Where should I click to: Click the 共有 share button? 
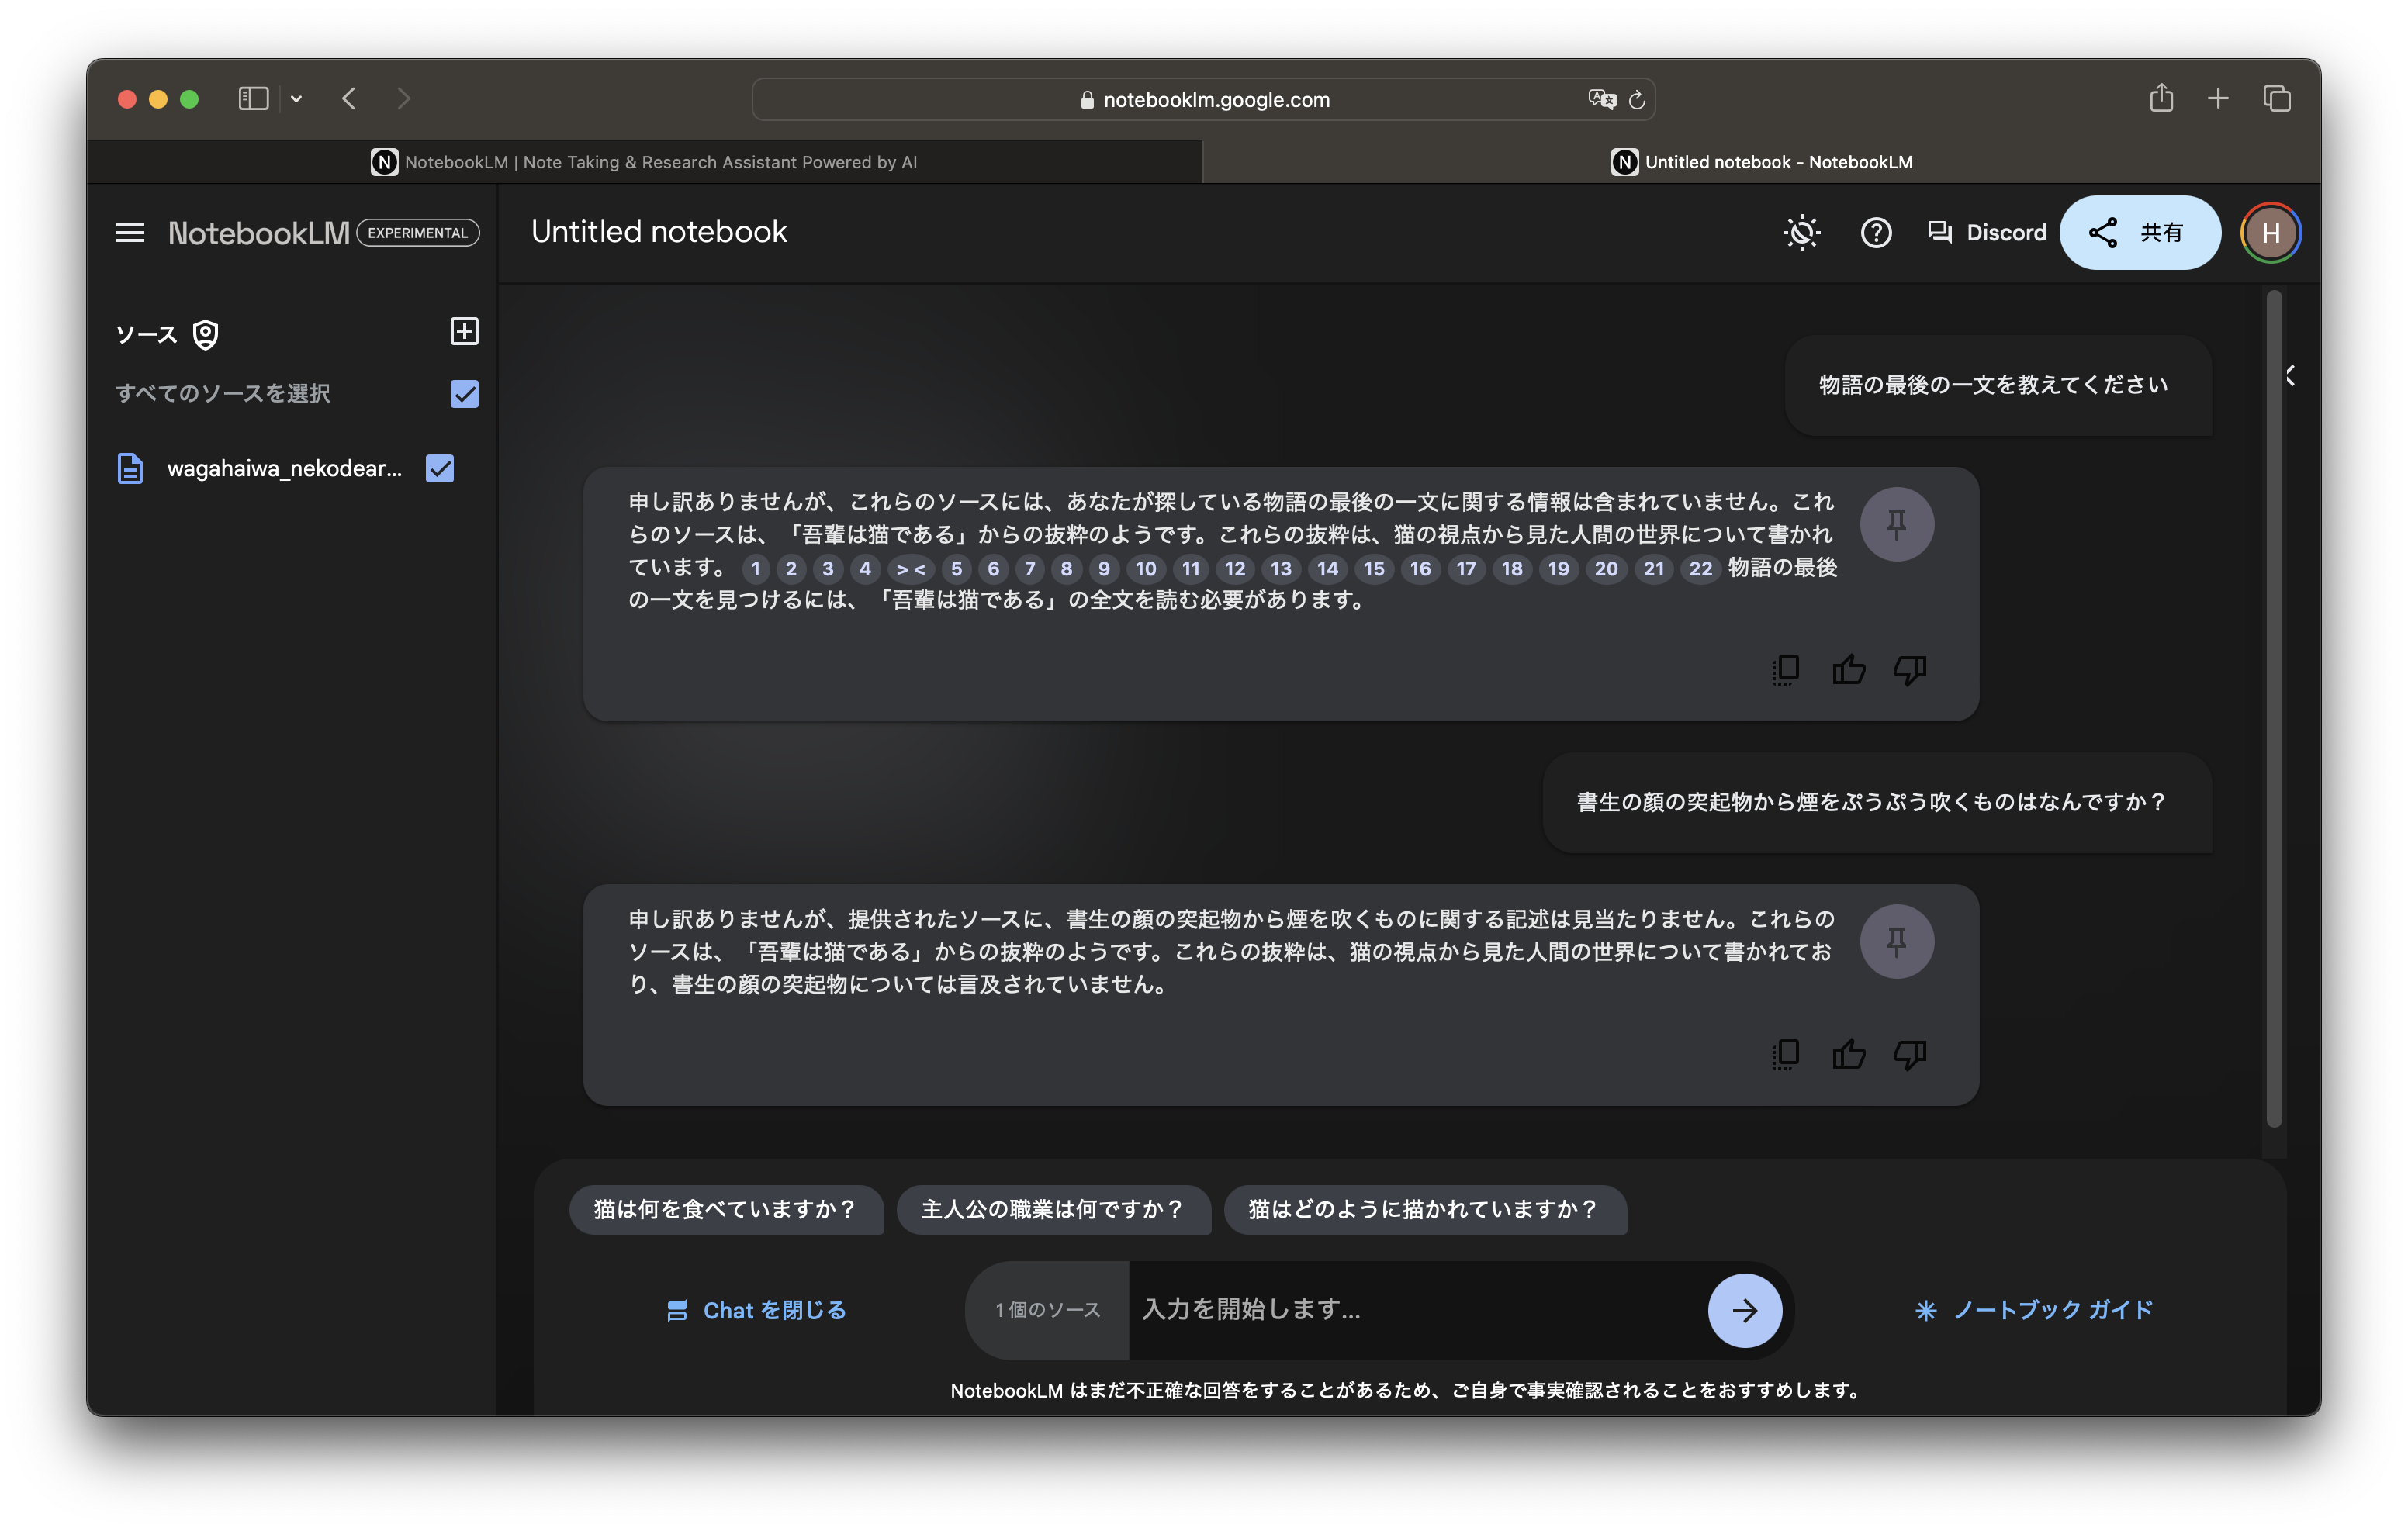pos(2139,233)
